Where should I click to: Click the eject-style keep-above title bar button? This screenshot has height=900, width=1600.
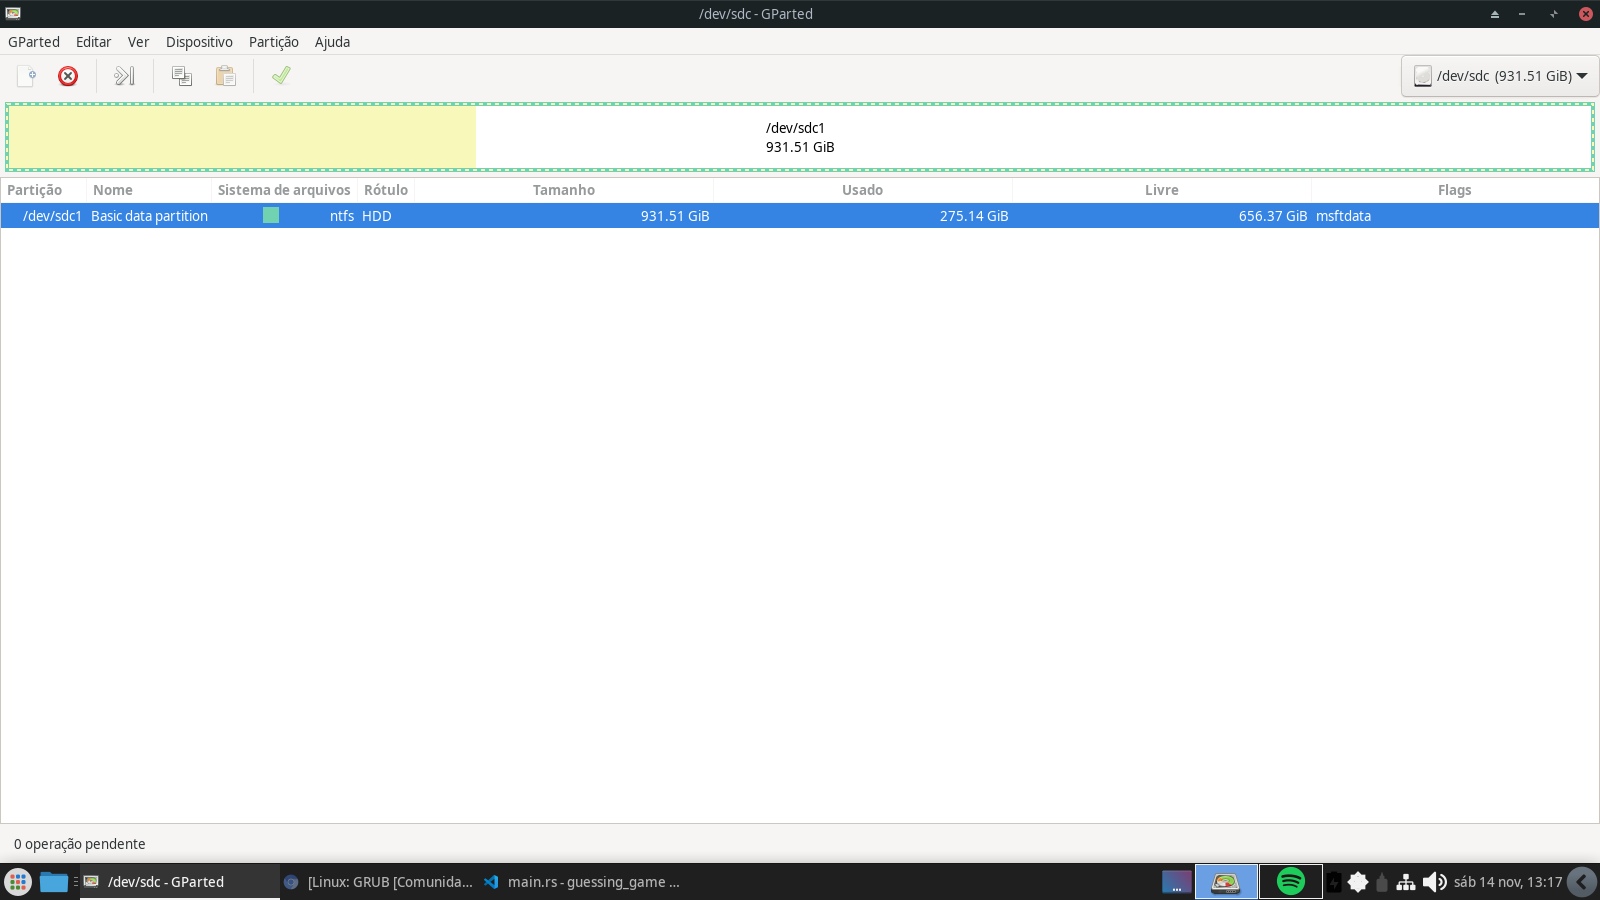click(x=1495, y=14)
